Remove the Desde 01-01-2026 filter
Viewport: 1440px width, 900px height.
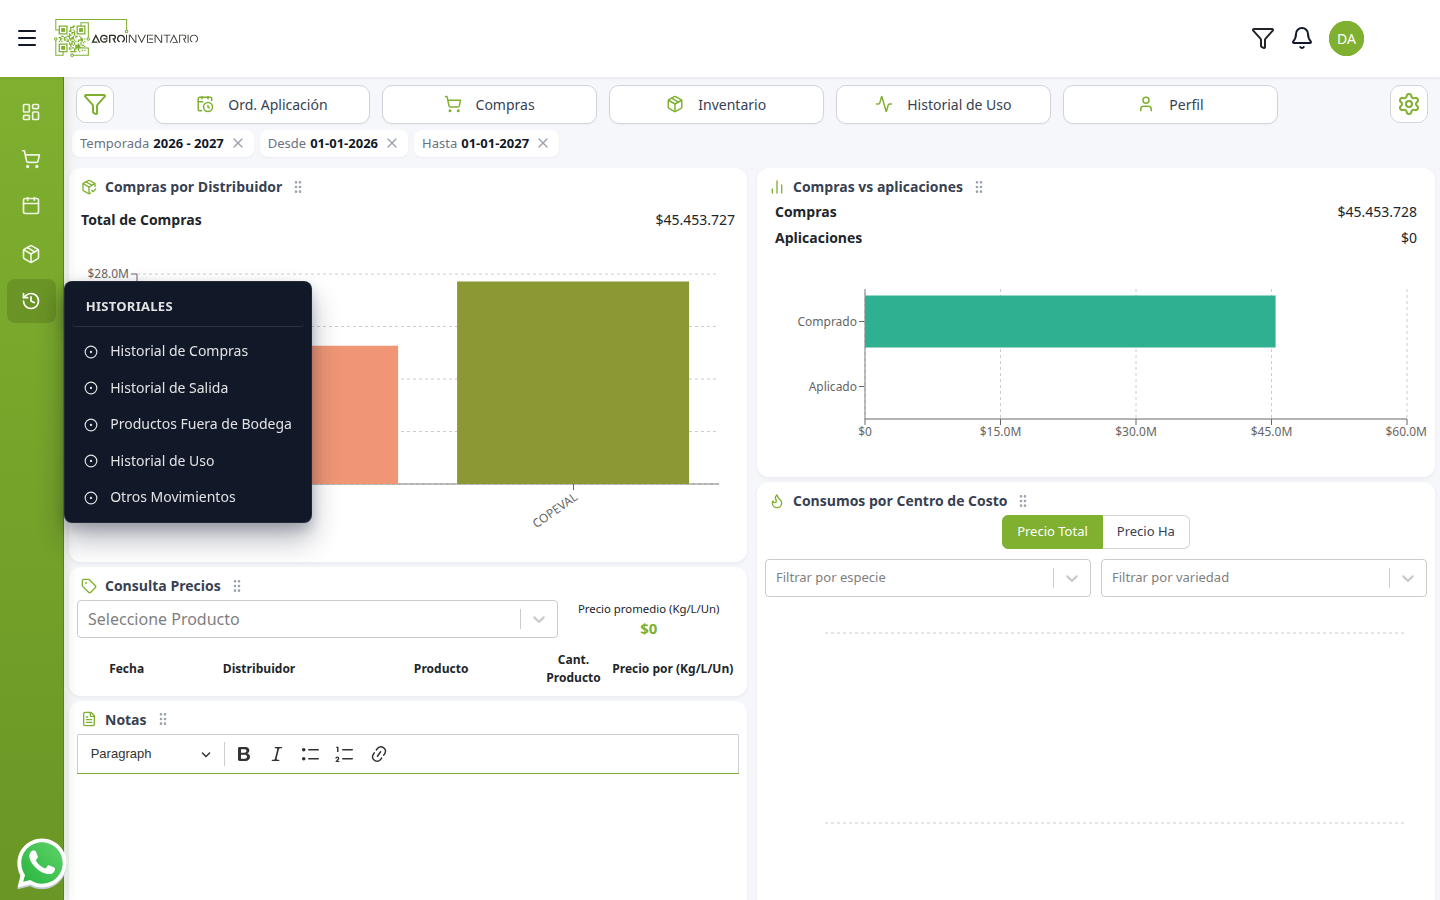[x=392, y=143]
